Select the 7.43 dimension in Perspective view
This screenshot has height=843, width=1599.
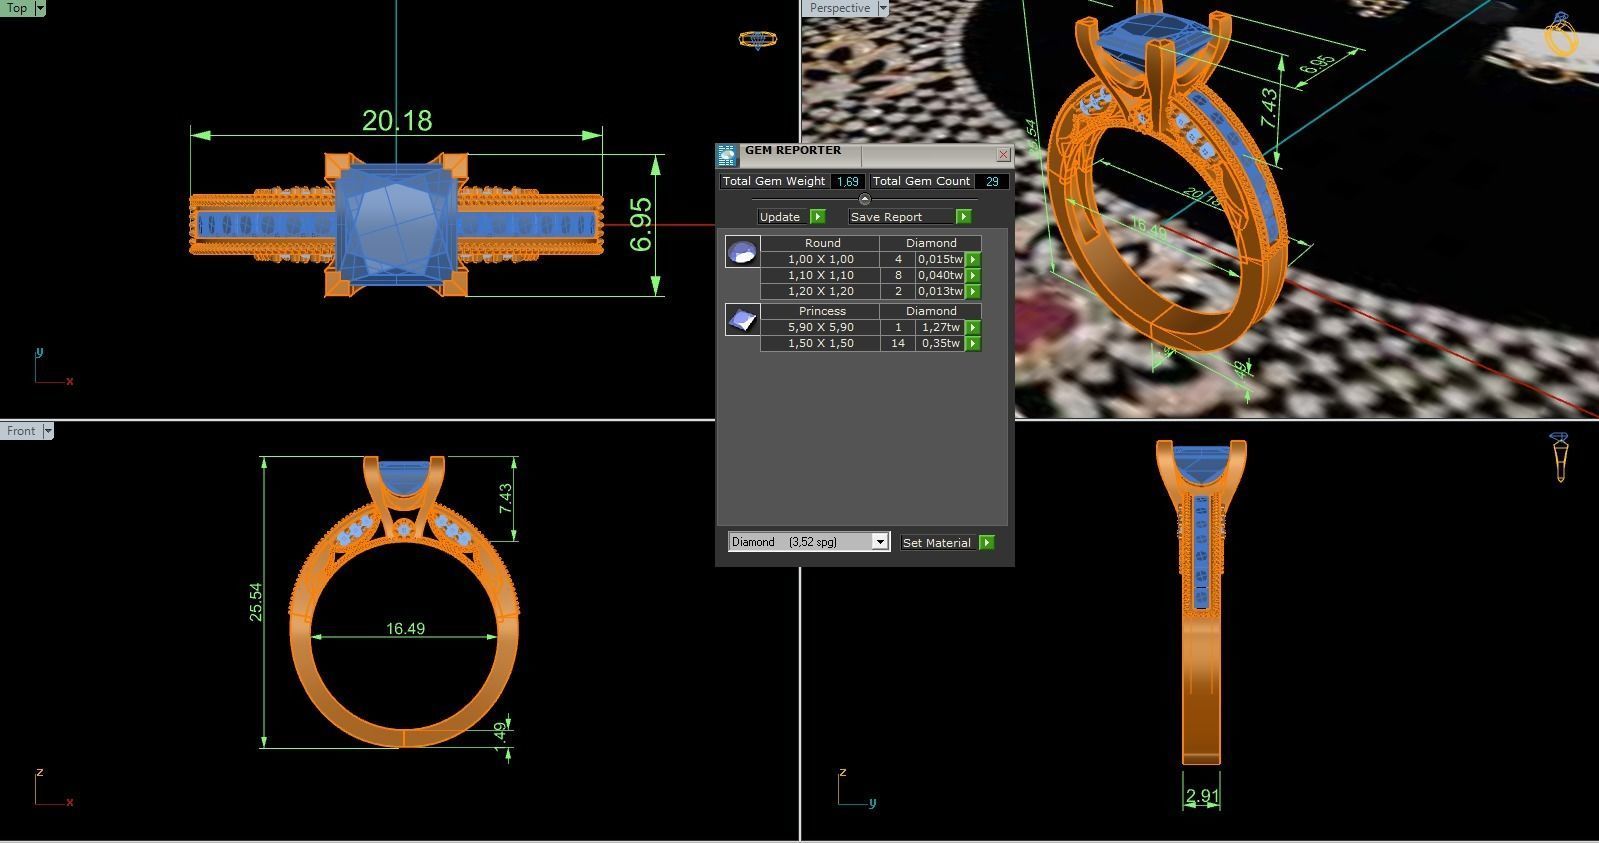pos(1268,108)
